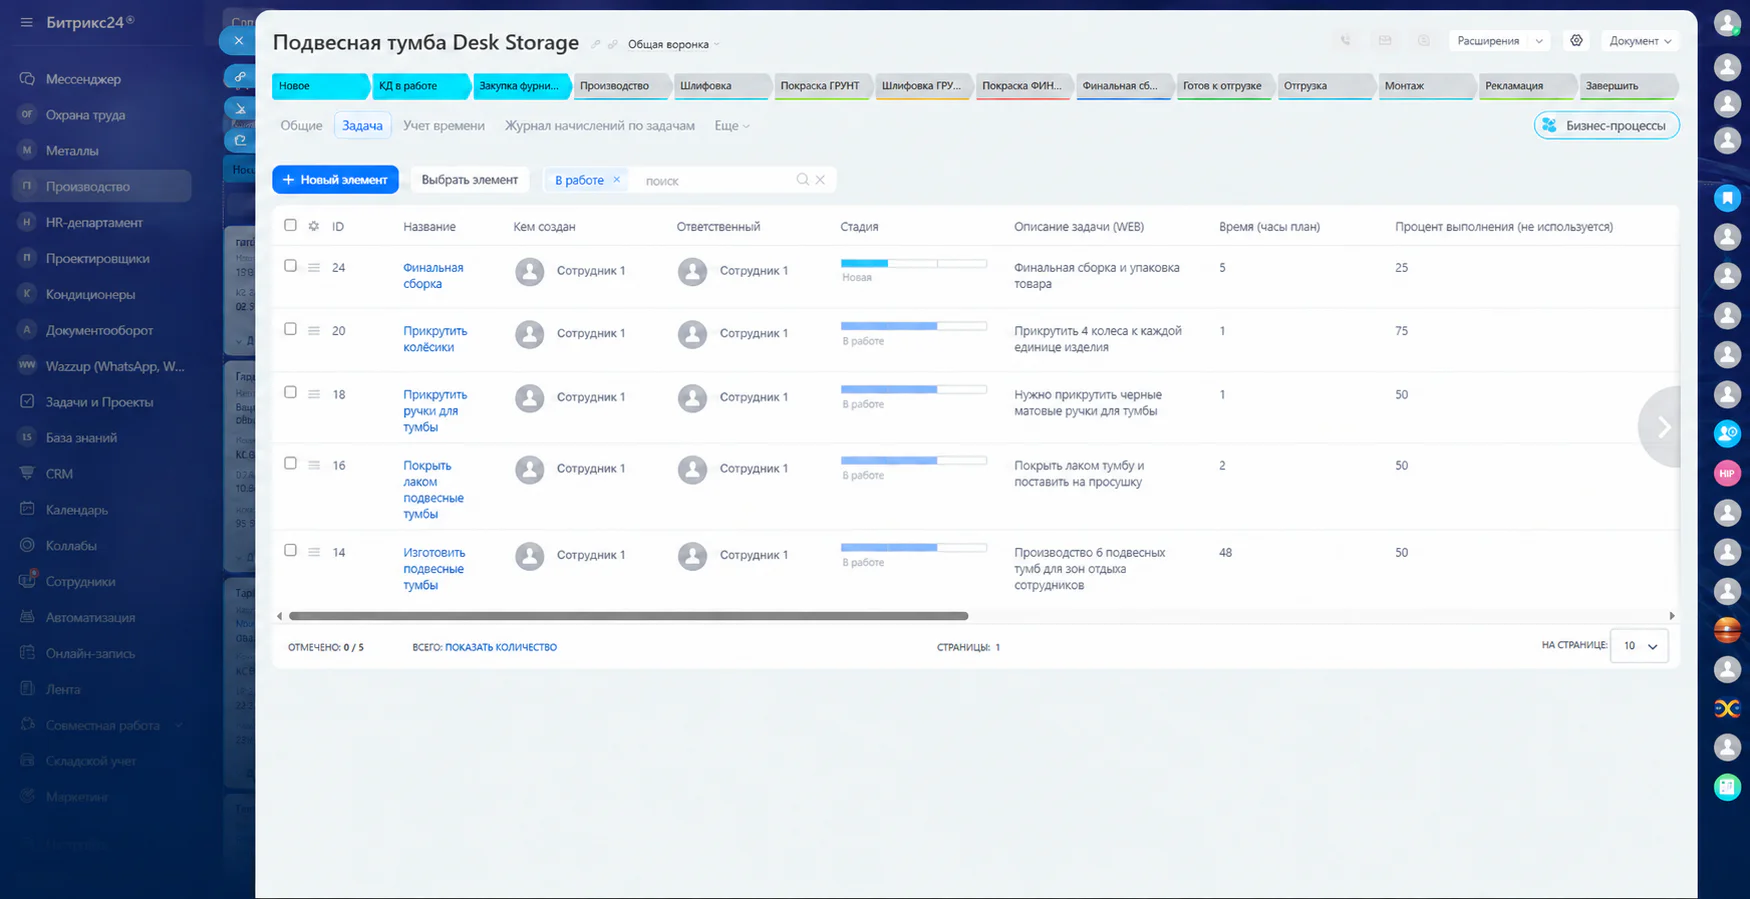Click the stage progress bar for task 24
1750x899 pixels.
pos(914,263)
